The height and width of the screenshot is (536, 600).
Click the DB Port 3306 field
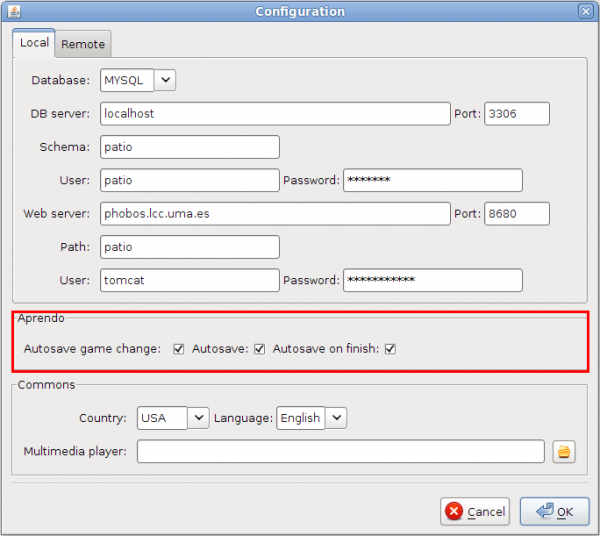tap(517, 114)
